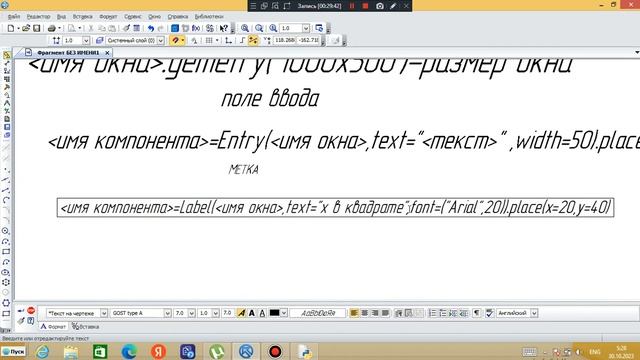This screenshot has height=360, width=640.
Task: Click the layers manager icon
Action: (99, 40)
